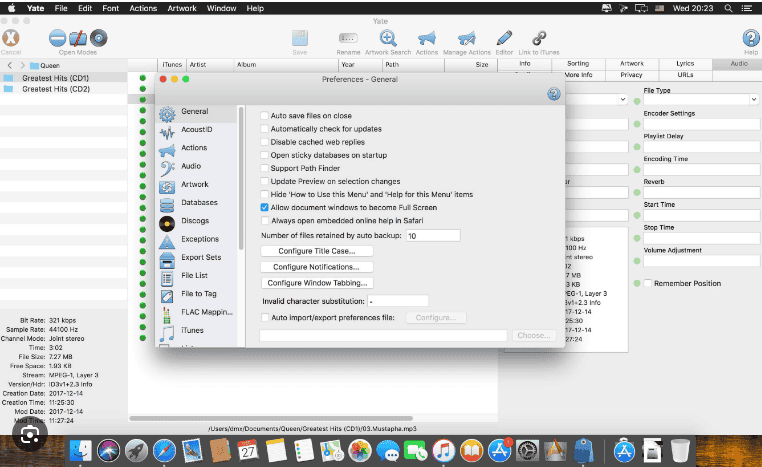Open the iTunes preferences pane
Viewport: 762px width, 467px height.
(197, 330)
